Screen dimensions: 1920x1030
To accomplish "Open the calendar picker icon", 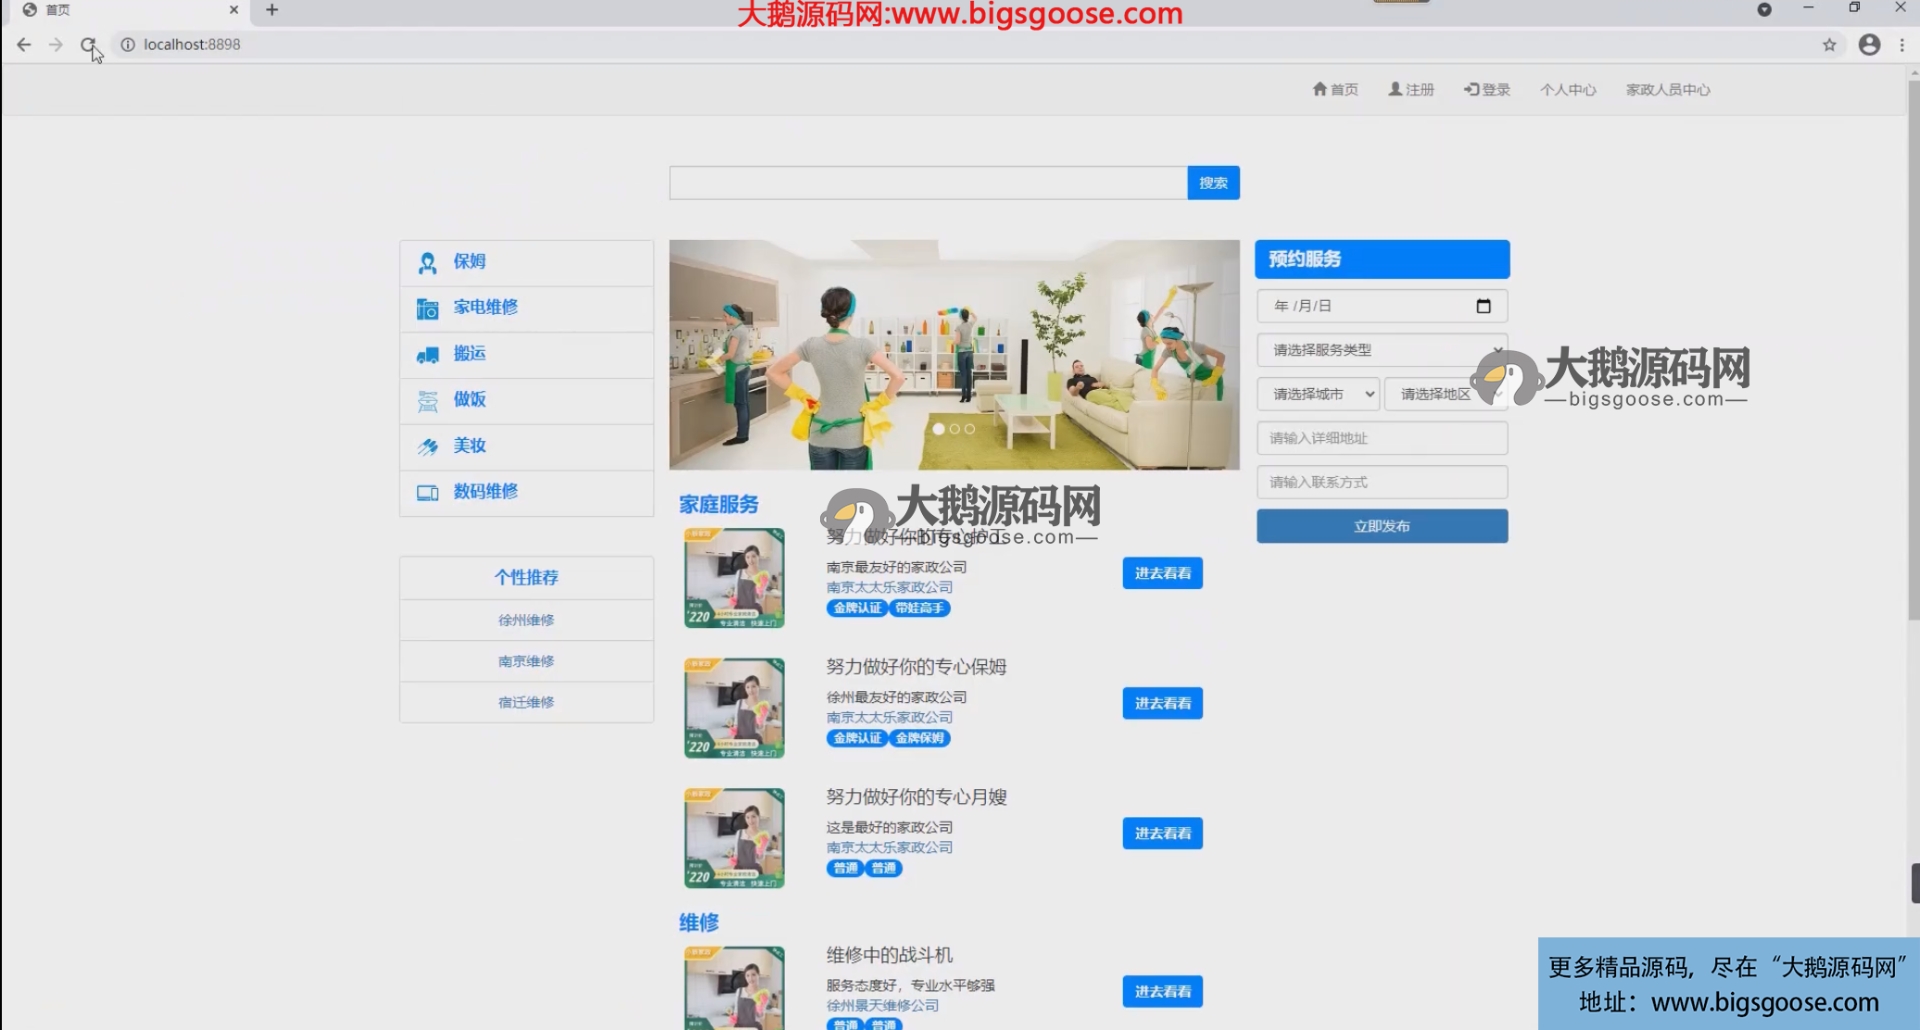I will 1484,306.
